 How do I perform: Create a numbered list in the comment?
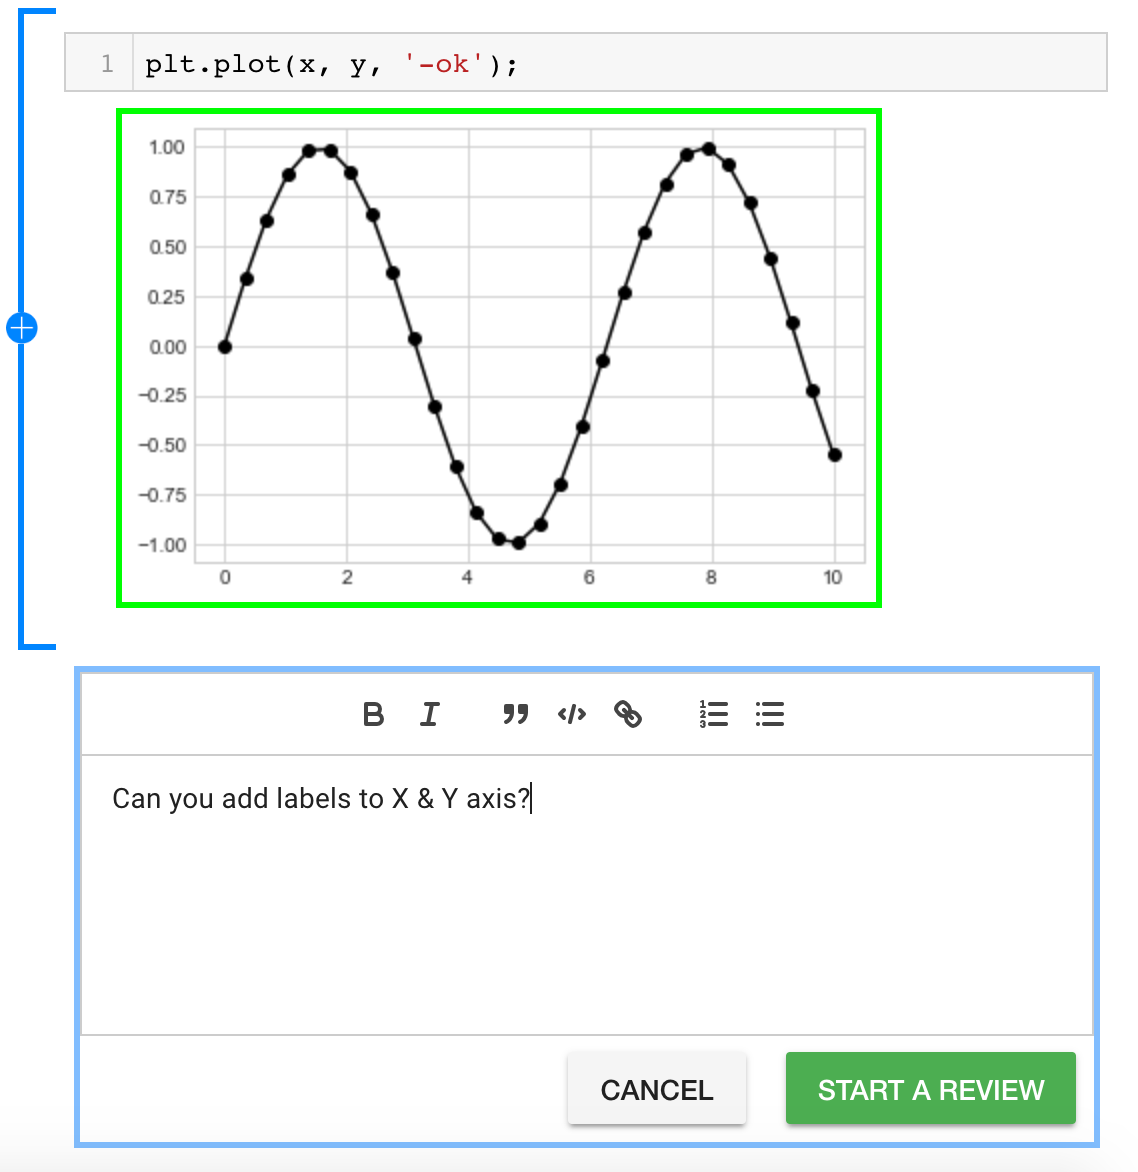click(x=714, y=714)
